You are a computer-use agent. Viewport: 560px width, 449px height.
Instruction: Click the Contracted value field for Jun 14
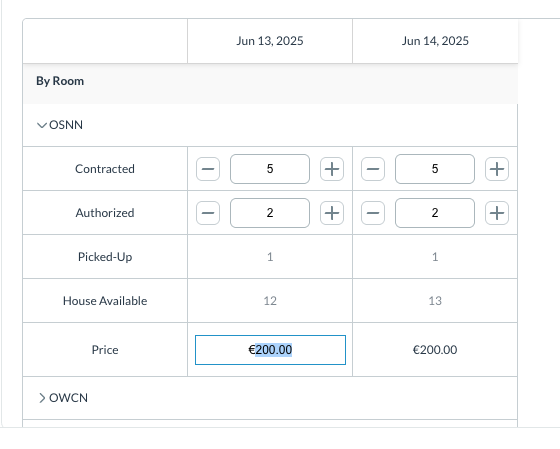pyautogui.click(x=435, y=169)
